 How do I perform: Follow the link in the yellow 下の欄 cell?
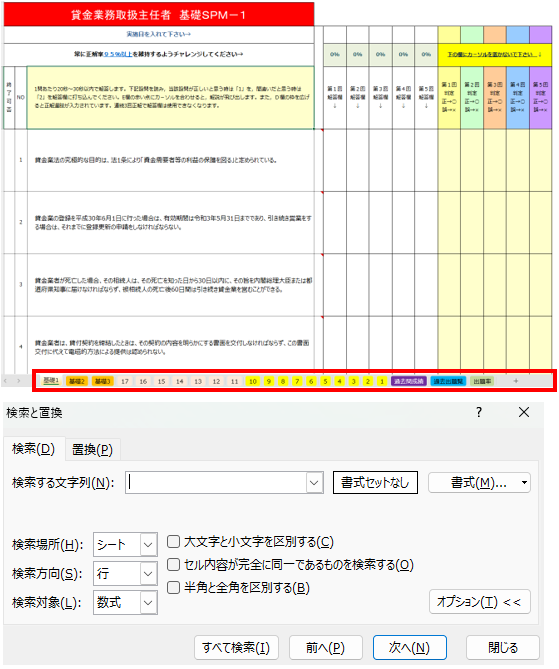pyautogui.click(x=495, y=55)
